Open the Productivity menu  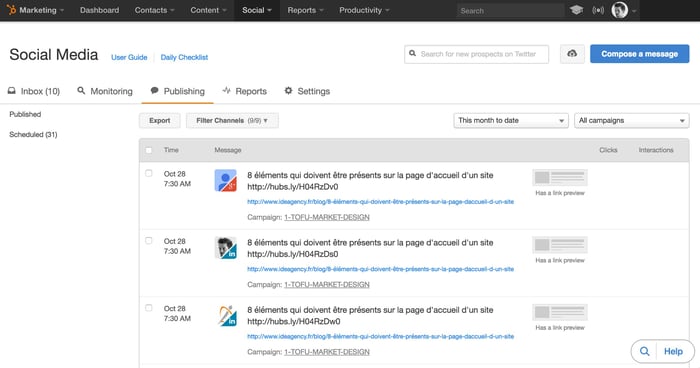point(364,10)
